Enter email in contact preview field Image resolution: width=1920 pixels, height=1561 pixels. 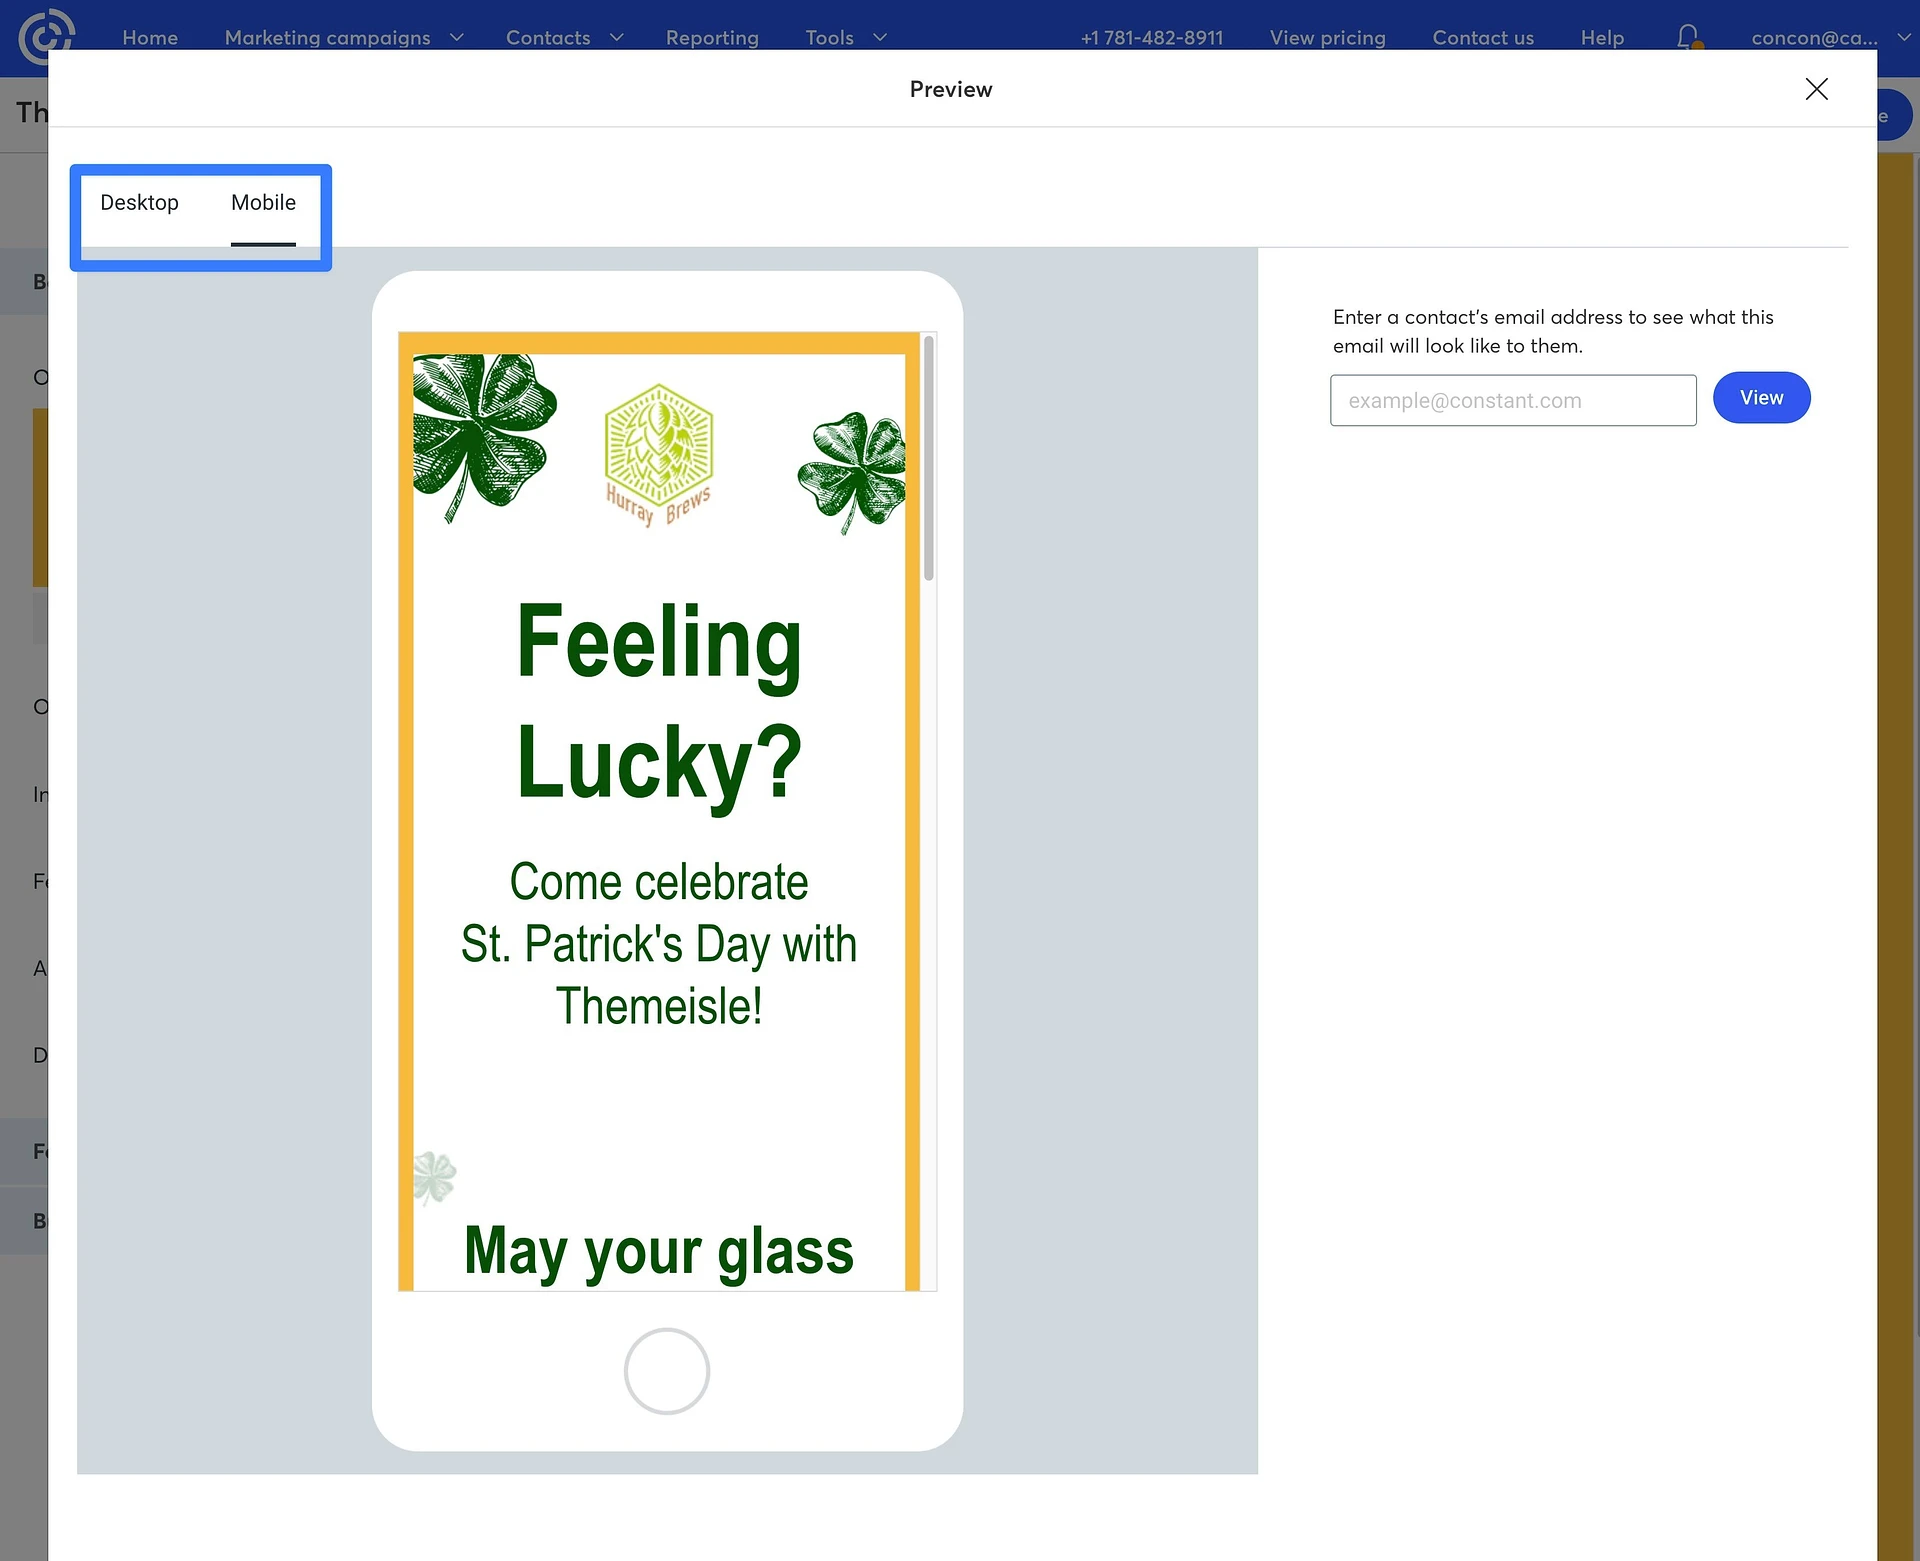pyautogui.click(x=1514, y=398)
